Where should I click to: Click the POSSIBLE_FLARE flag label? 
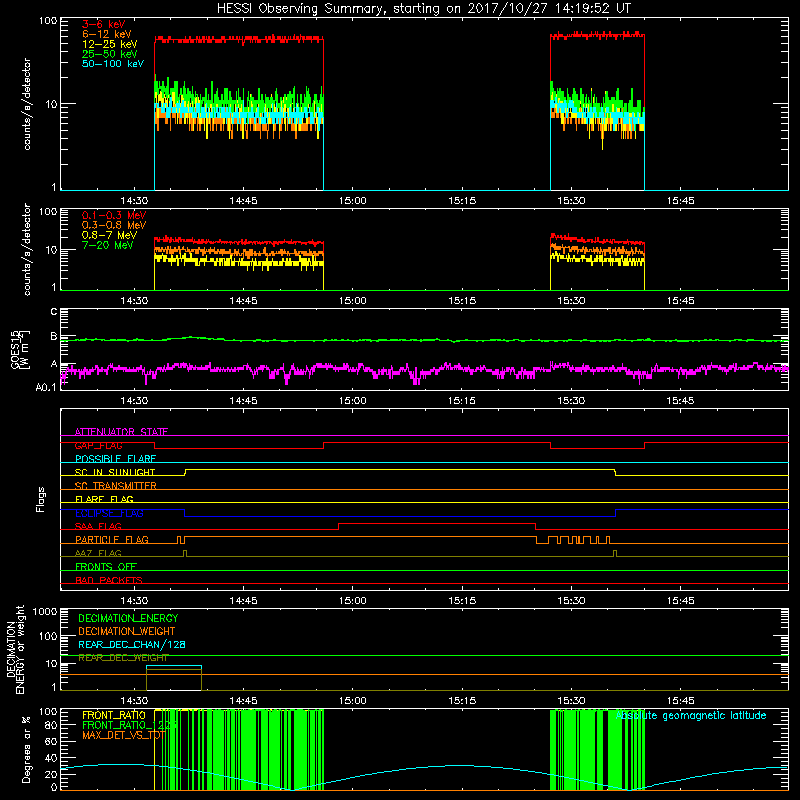pyautogui.click(x=115, y=459)
